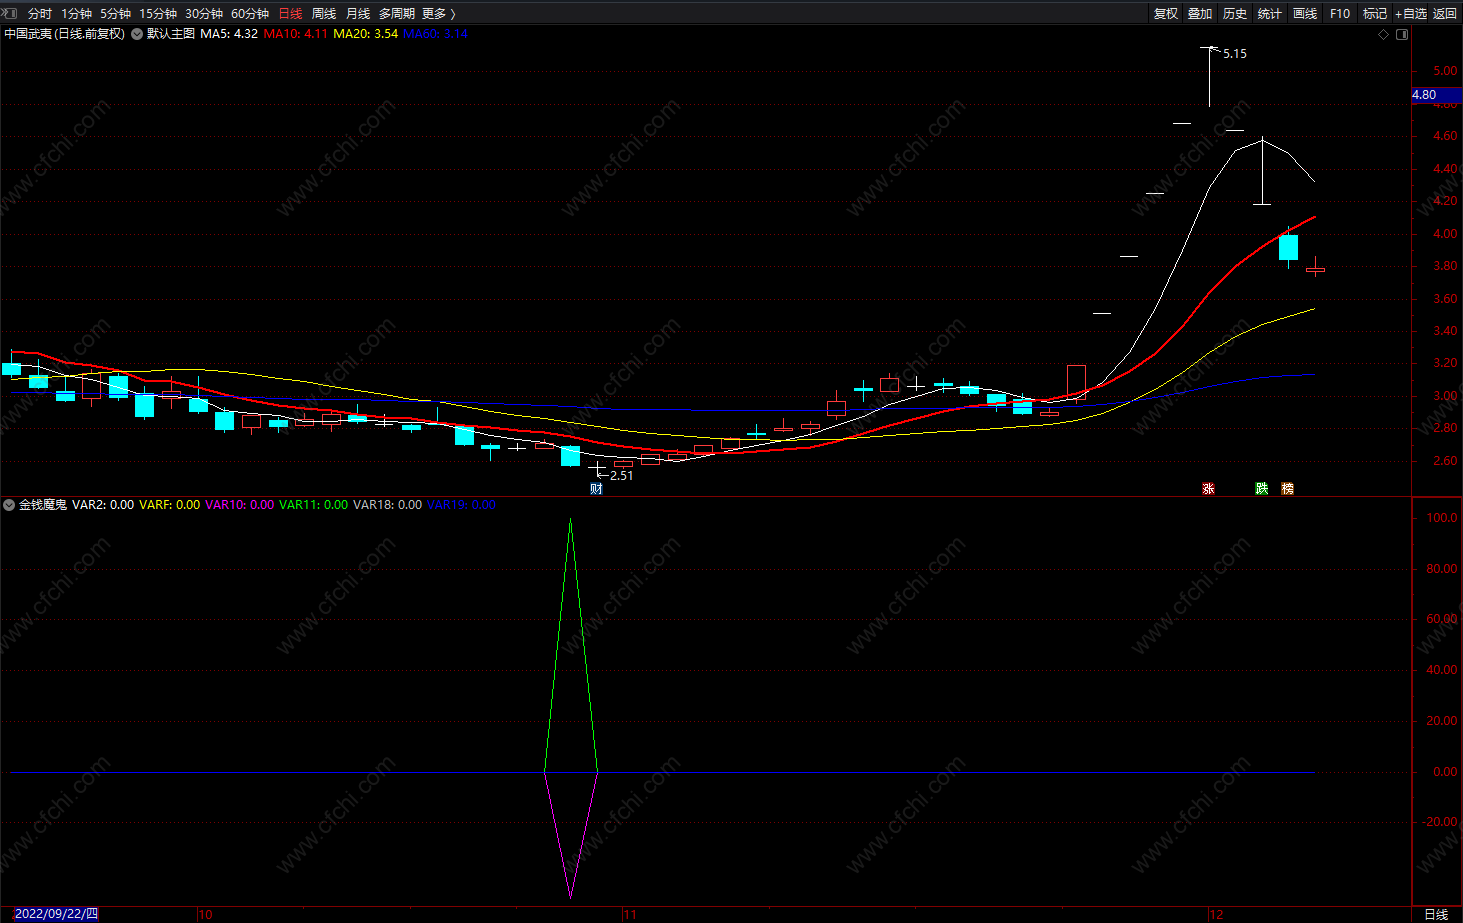Click the 涨 marker icon
The width and height of the screenshot is (1463, 923).
point(1208,489)
